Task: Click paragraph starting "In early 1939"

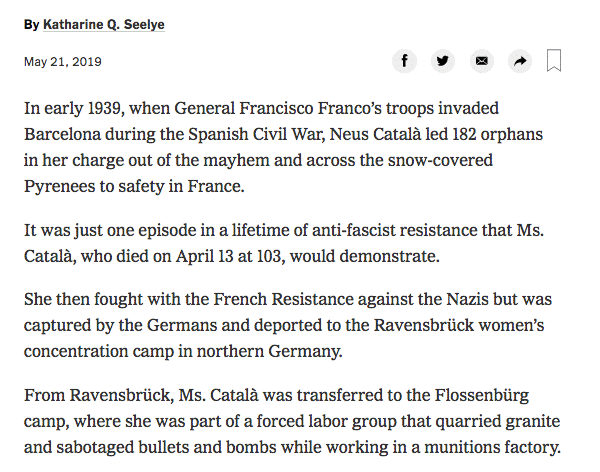Action: tap(283, 147)
